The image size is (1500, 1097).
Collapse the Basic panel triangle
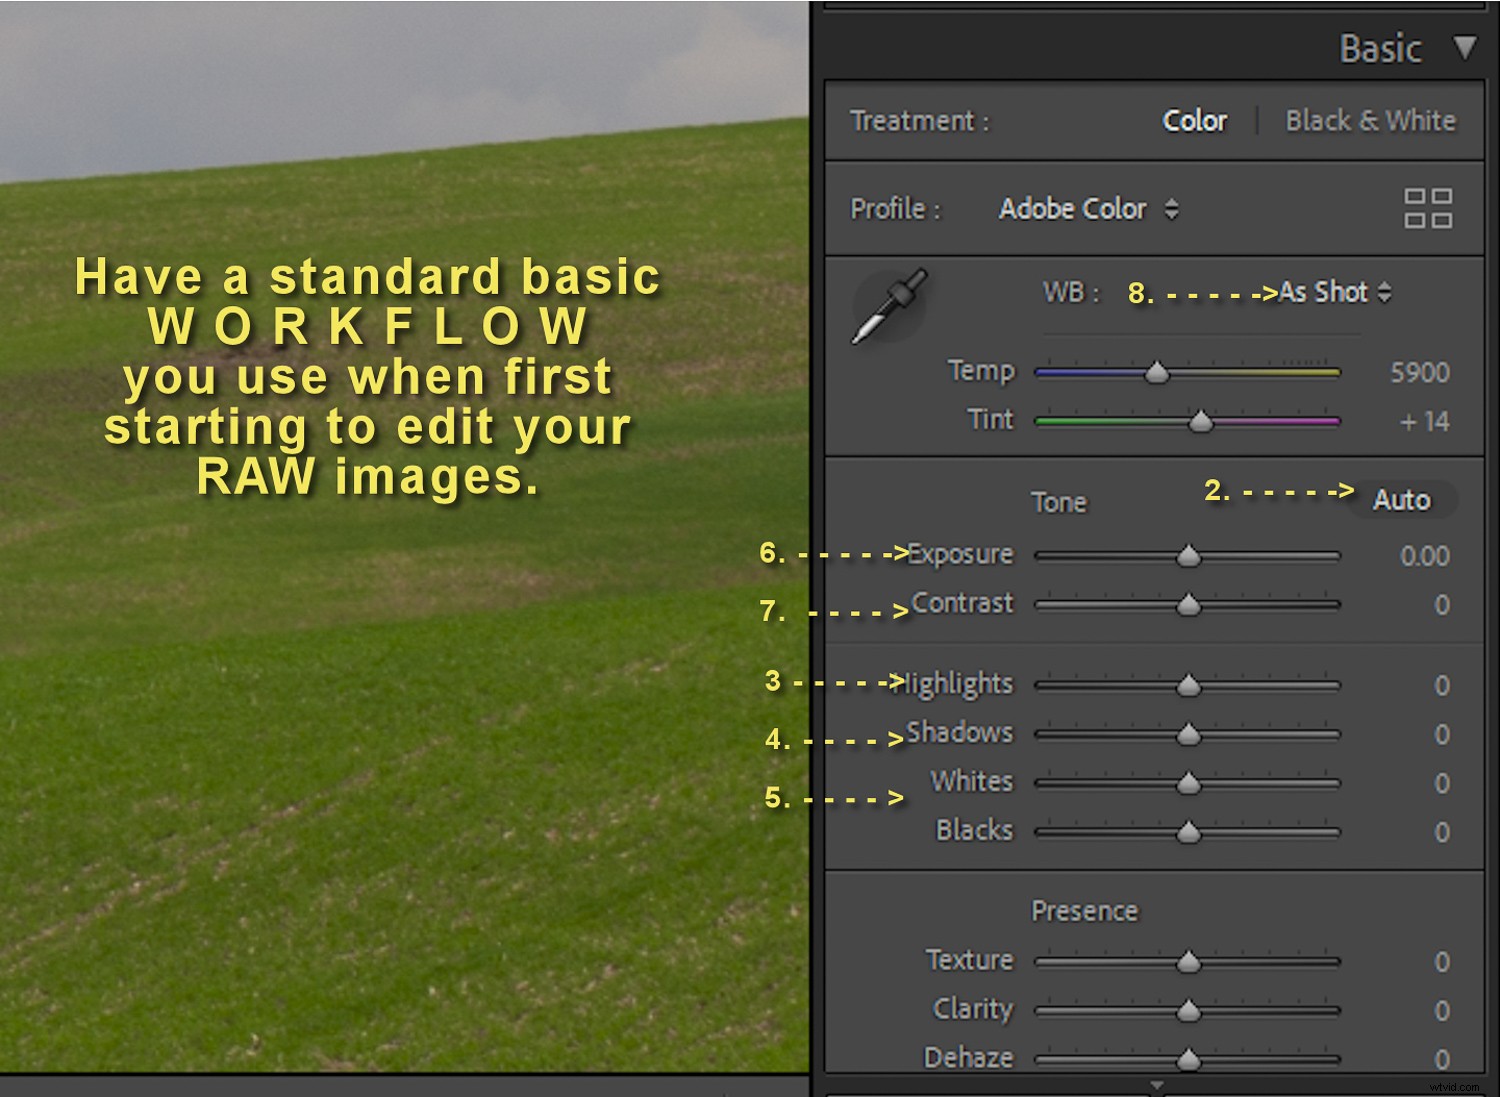1463,46
